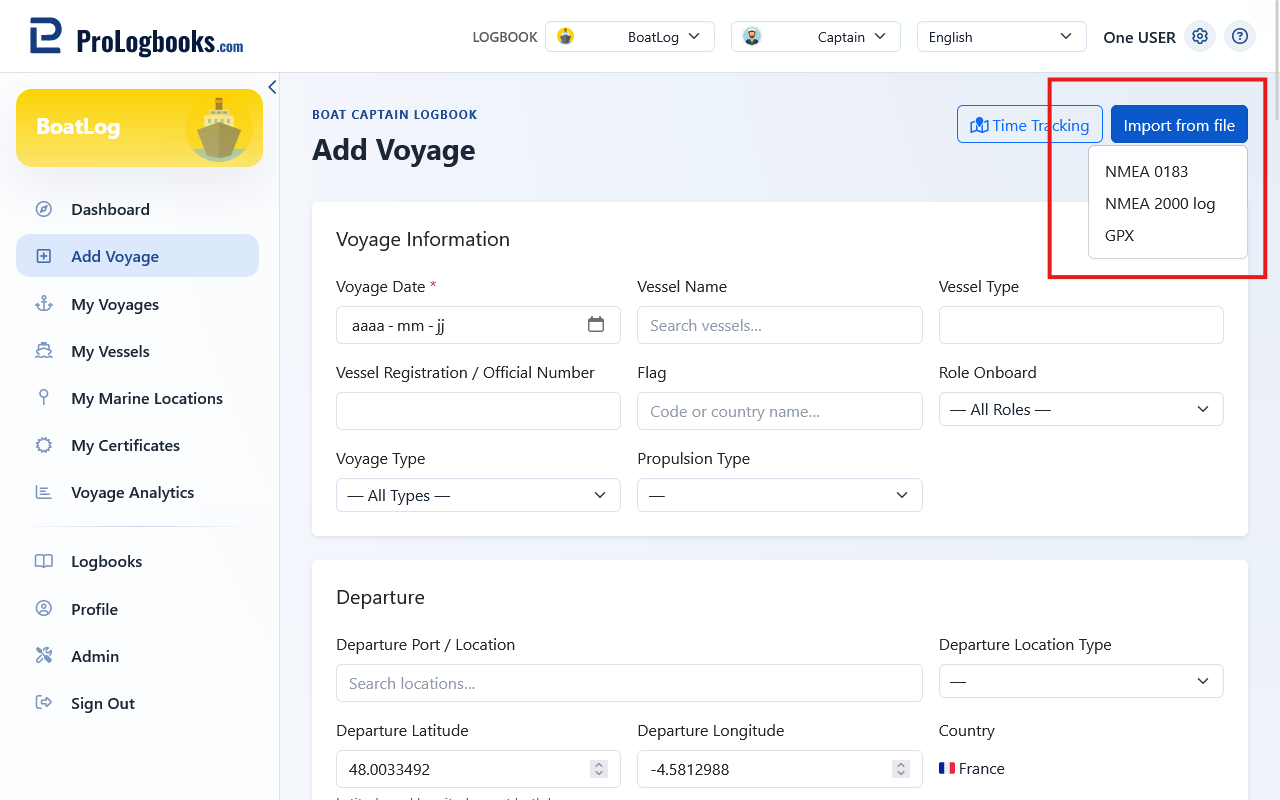This screenshot has height=800, width=1280.
Task: Open the settings gear icon
Action: (x=1200, y=36)
